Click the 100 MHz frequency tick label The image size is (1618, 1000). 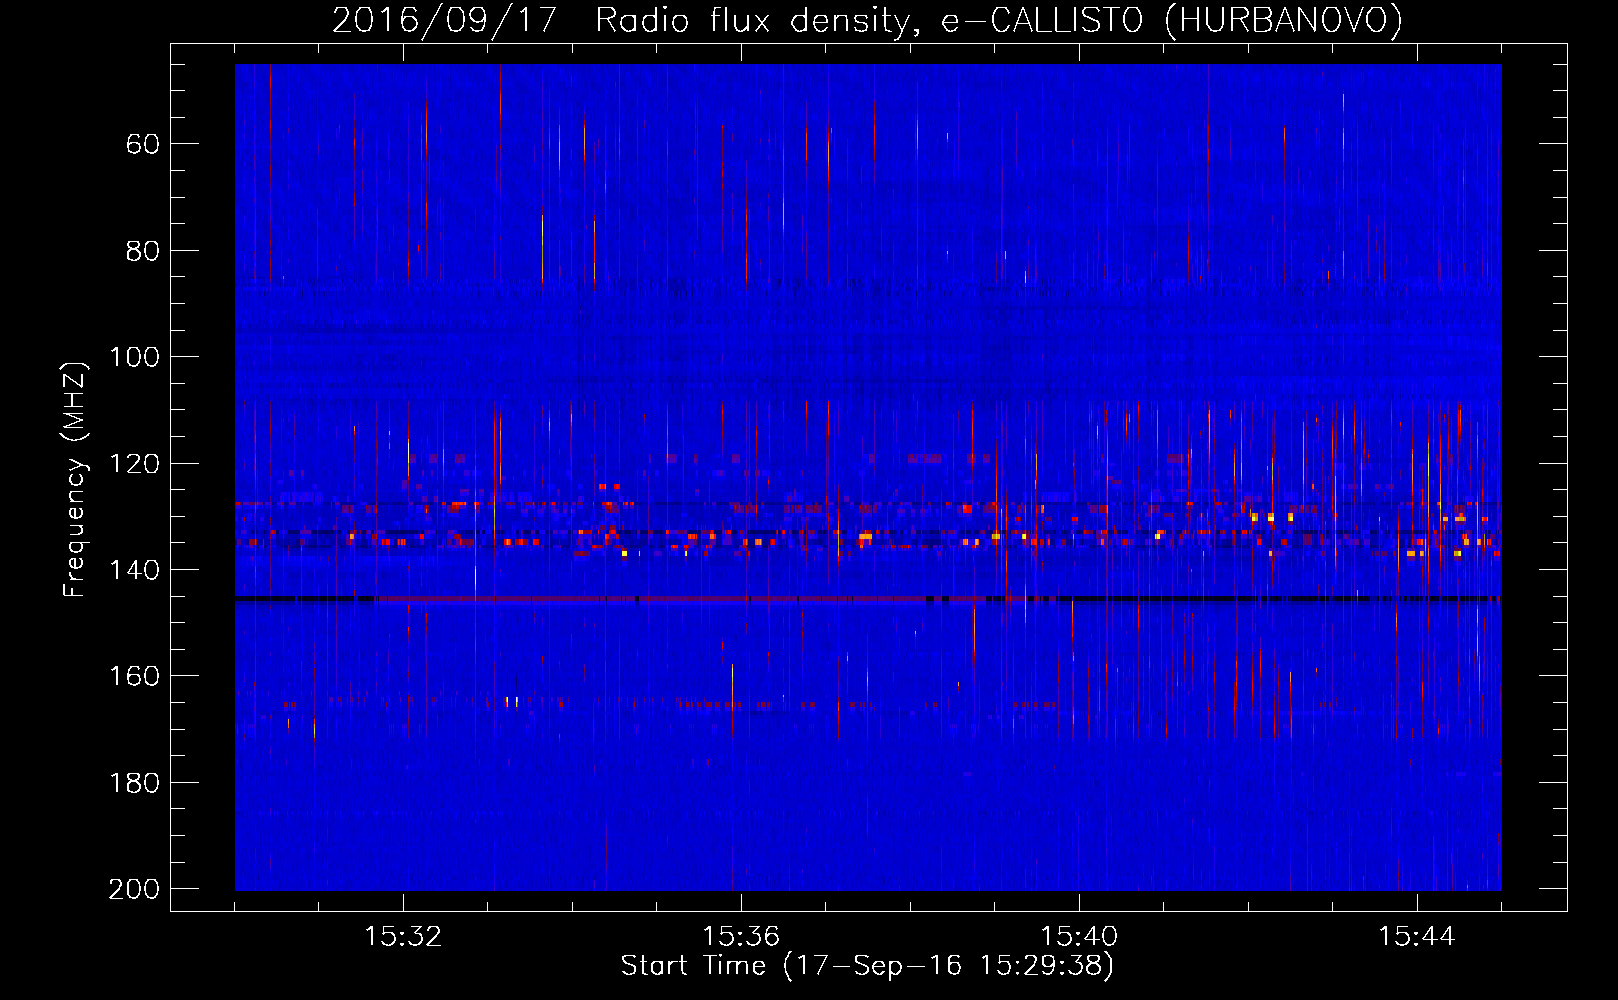click(x=135, y=357)
